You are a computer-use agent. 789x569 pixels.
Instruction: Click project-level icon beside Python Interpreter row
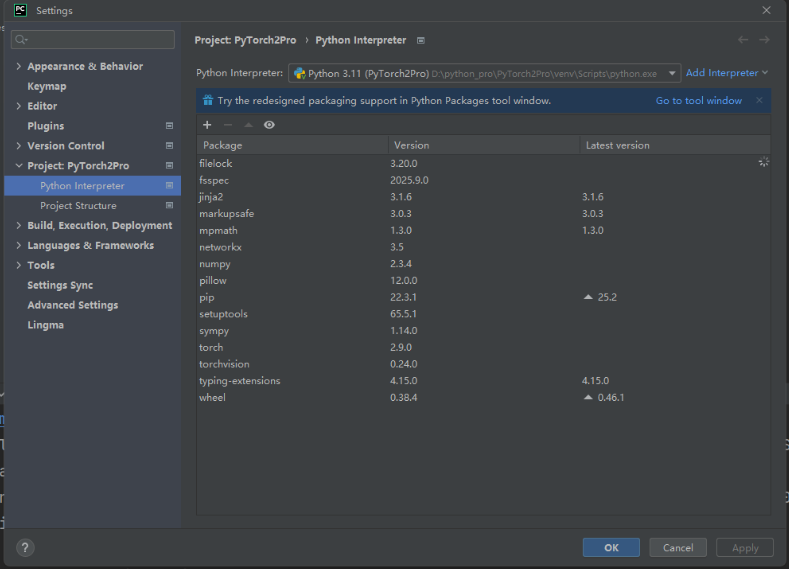[170, 185]
